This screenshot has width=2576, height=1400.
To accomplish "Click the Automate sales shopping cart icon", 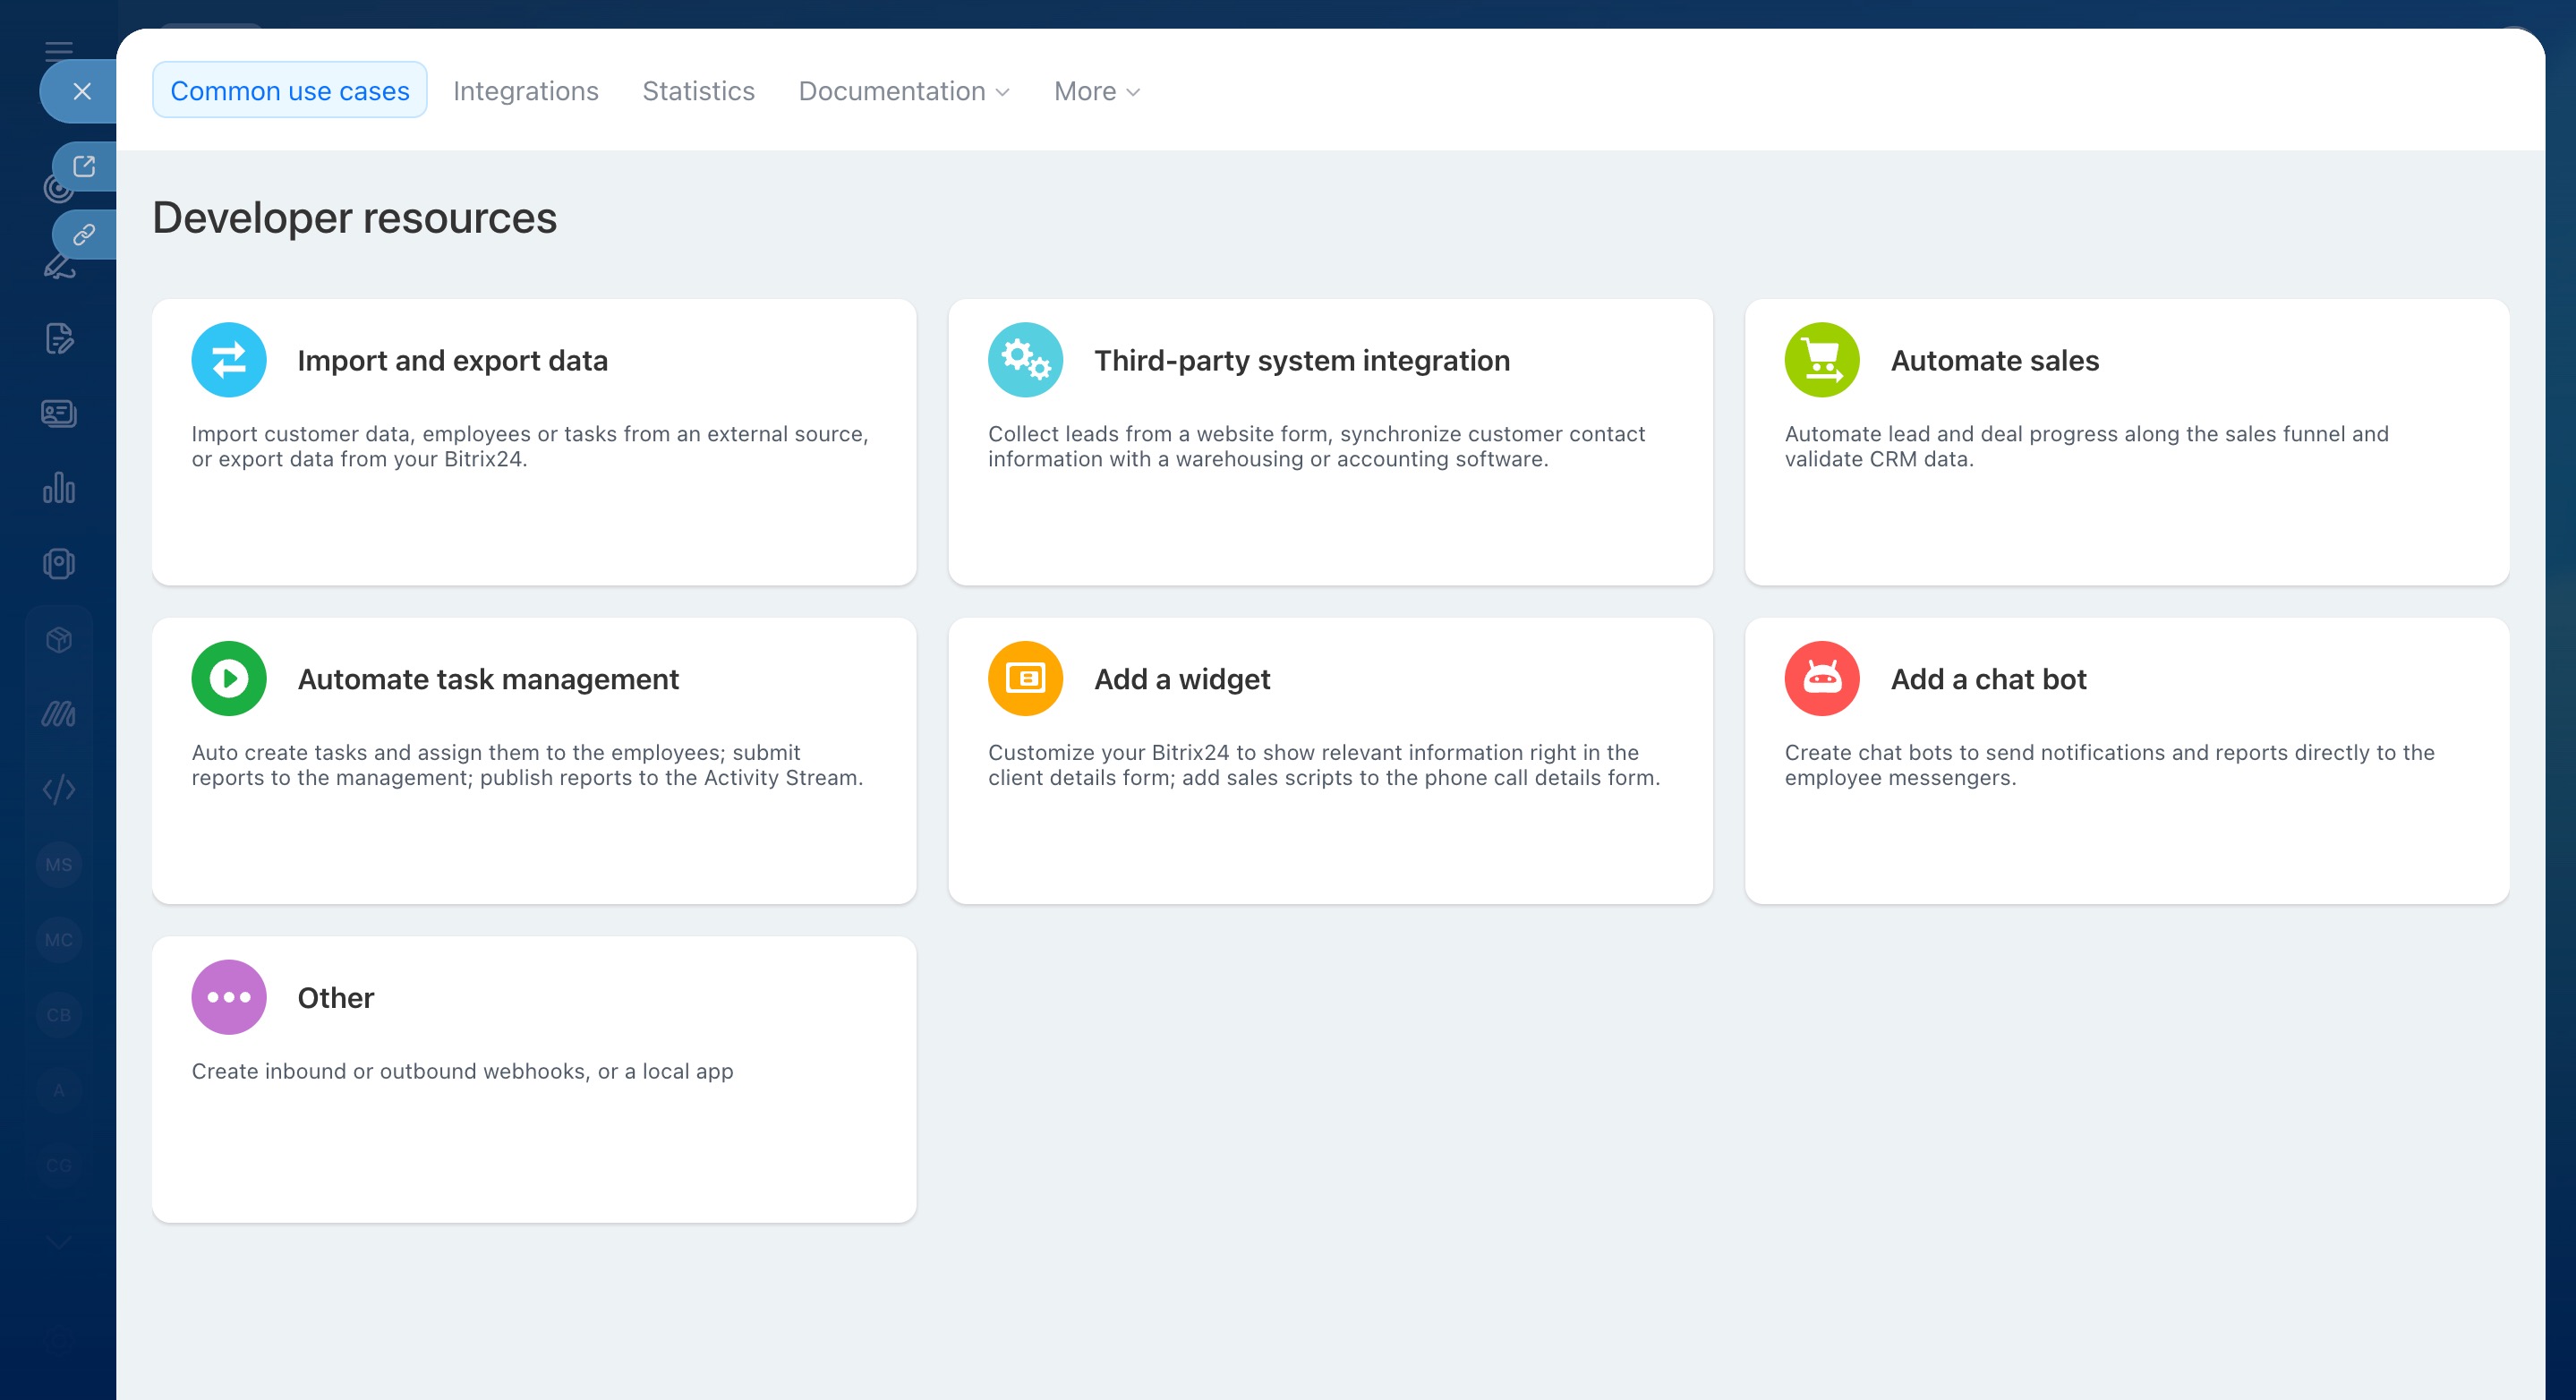I will tap(1821, 360).
